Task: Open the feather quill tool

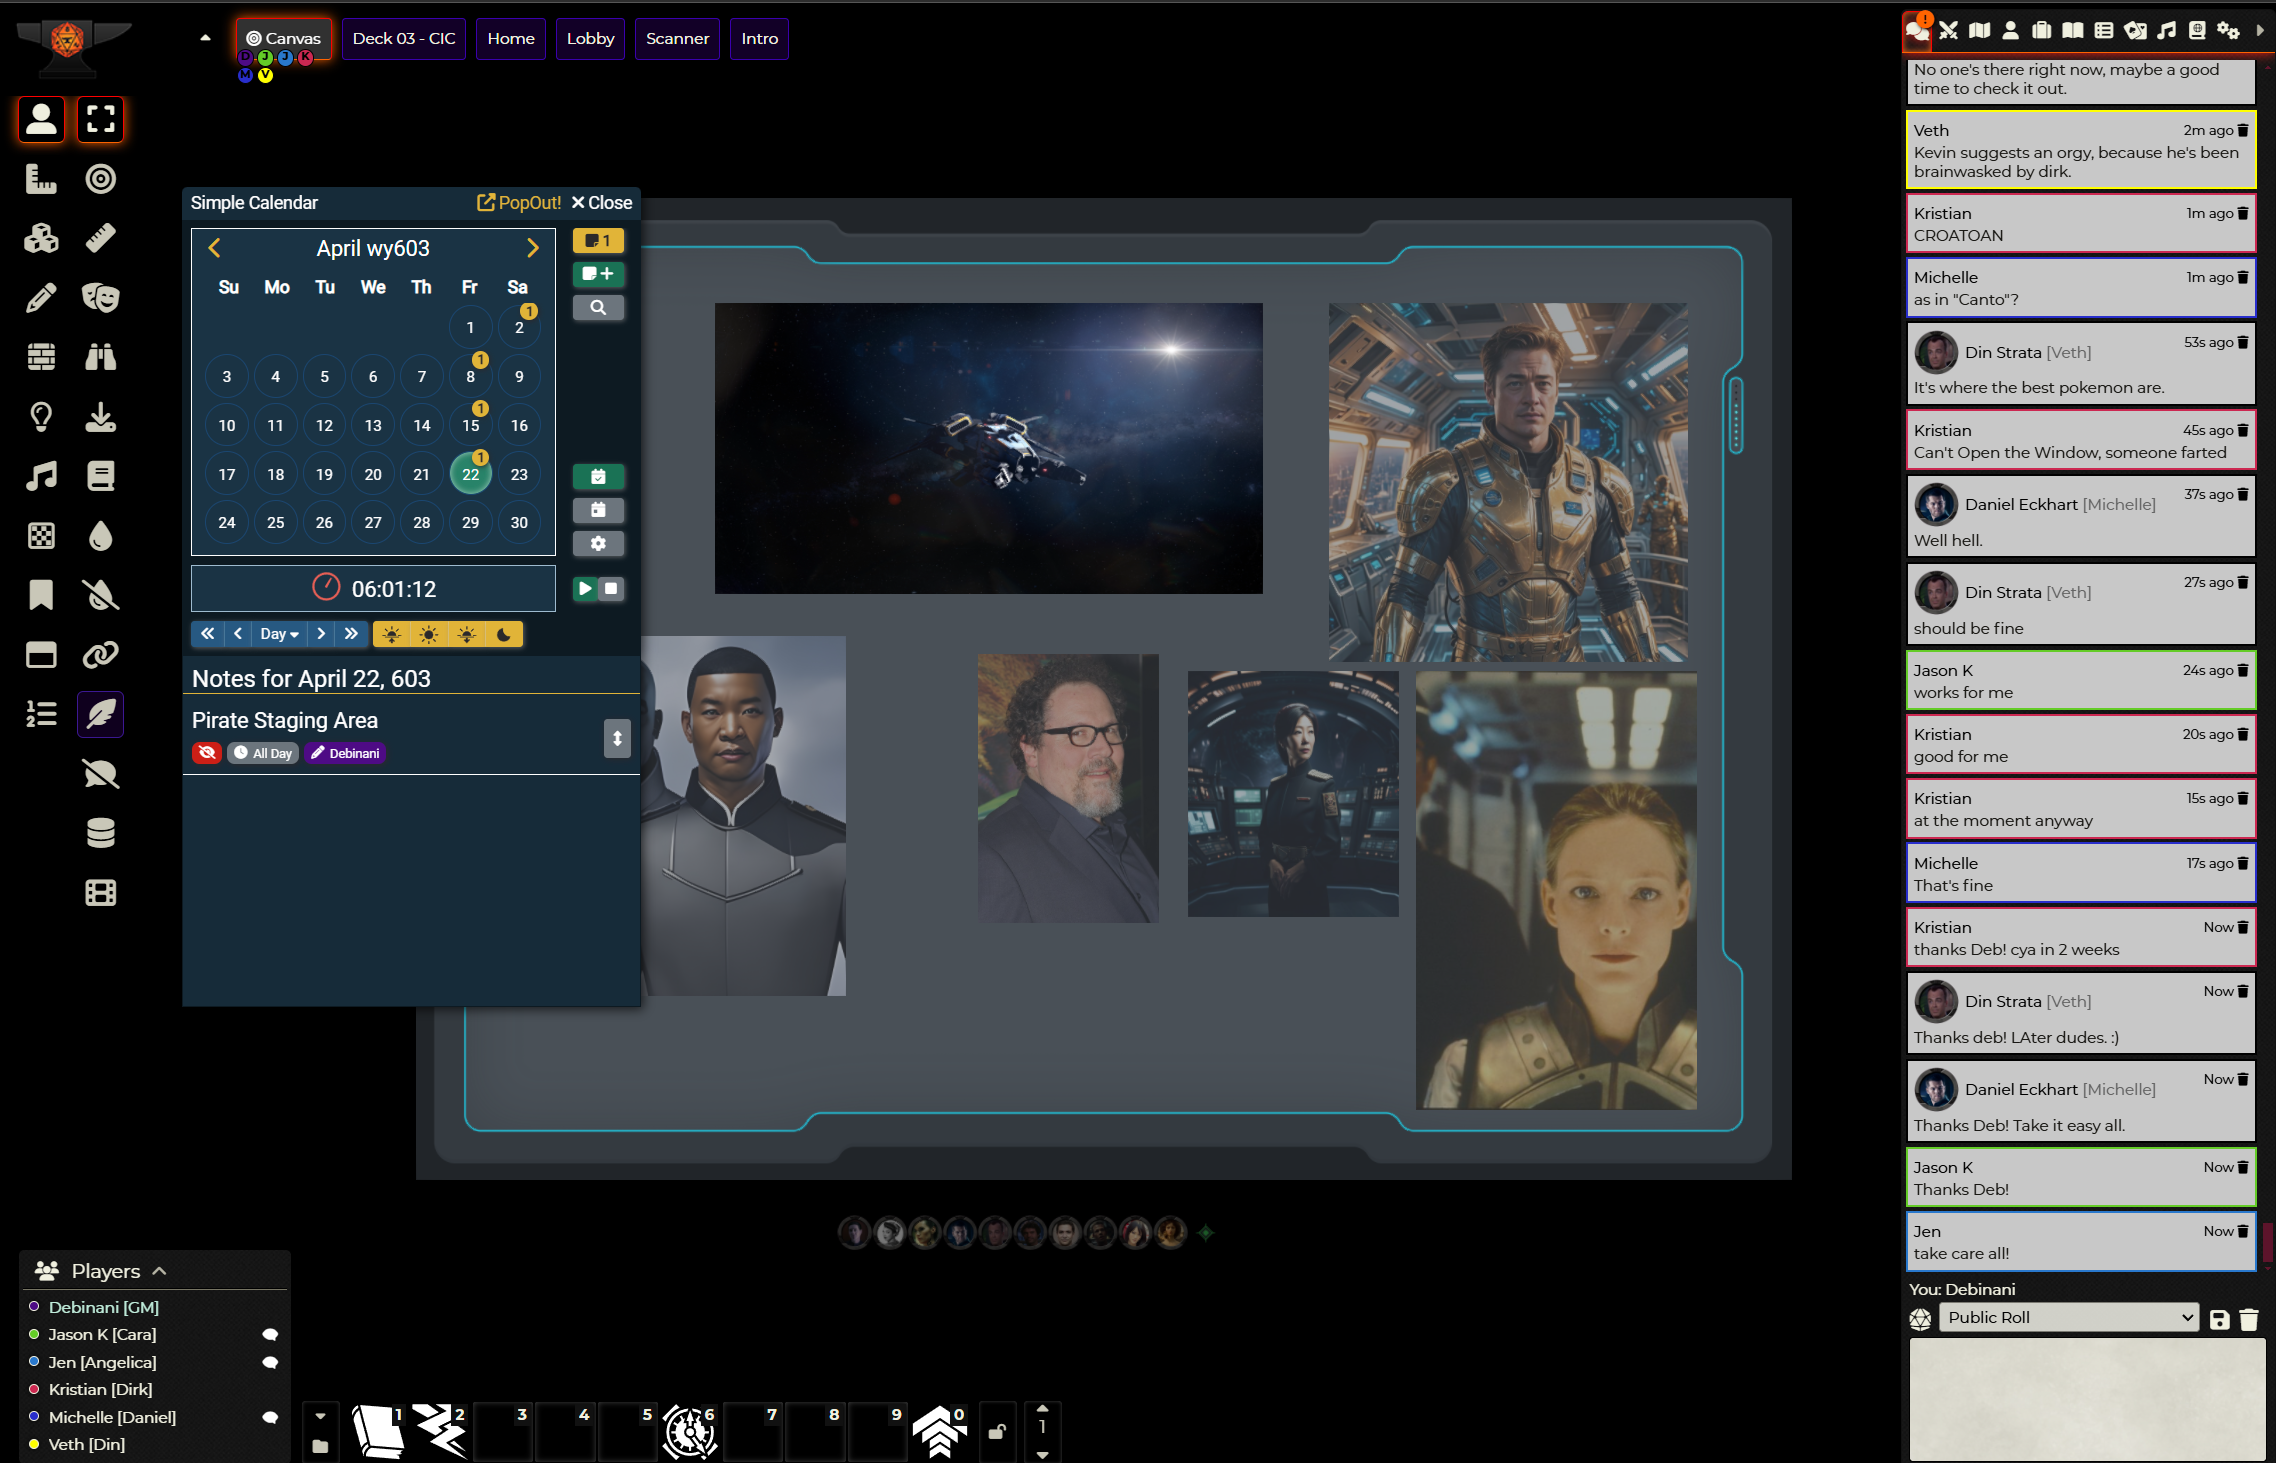Action: tap(100, 714)
